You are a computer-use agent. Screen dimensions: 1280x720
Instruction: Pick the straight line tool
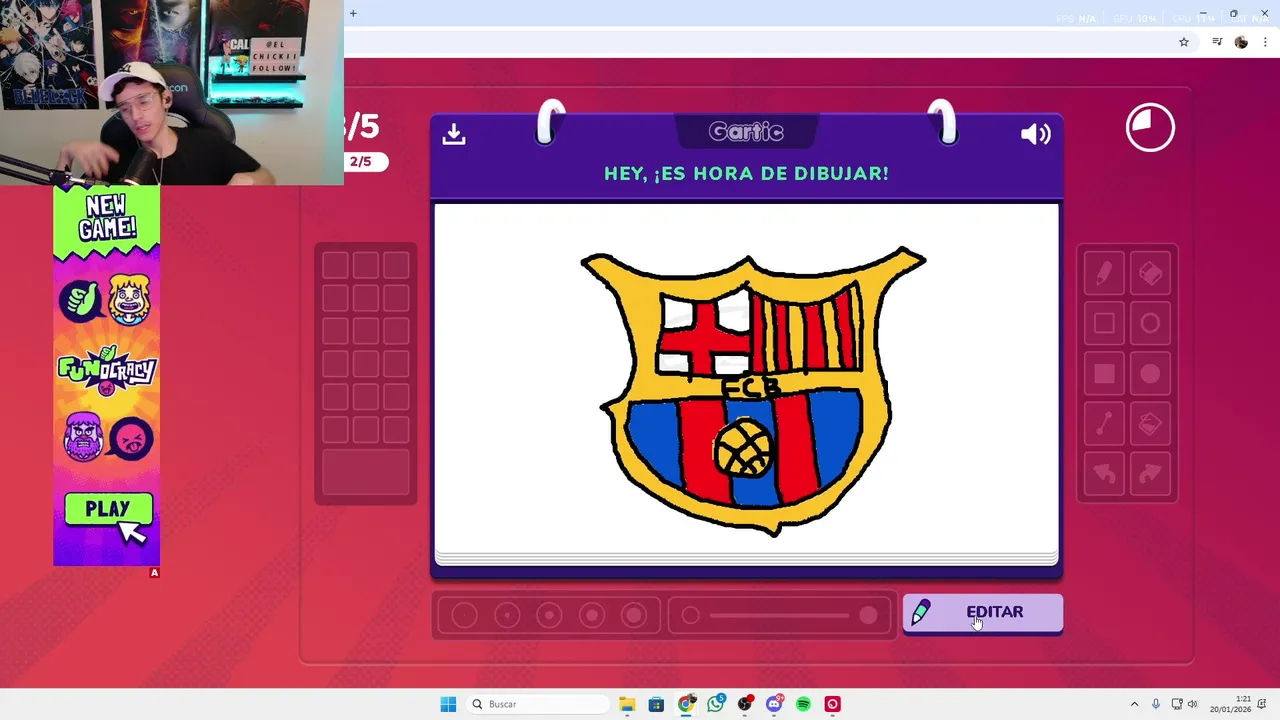(1104, 424)
